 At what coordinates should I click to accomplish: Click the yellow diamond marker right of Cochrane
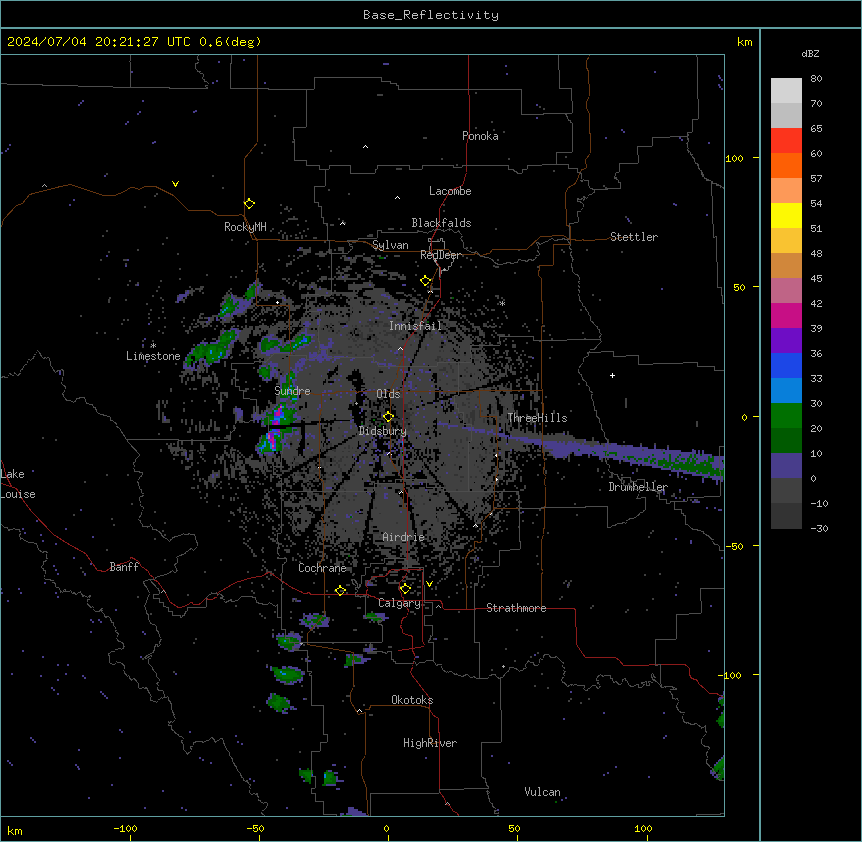pyautogui.click(x=340, y=590)
